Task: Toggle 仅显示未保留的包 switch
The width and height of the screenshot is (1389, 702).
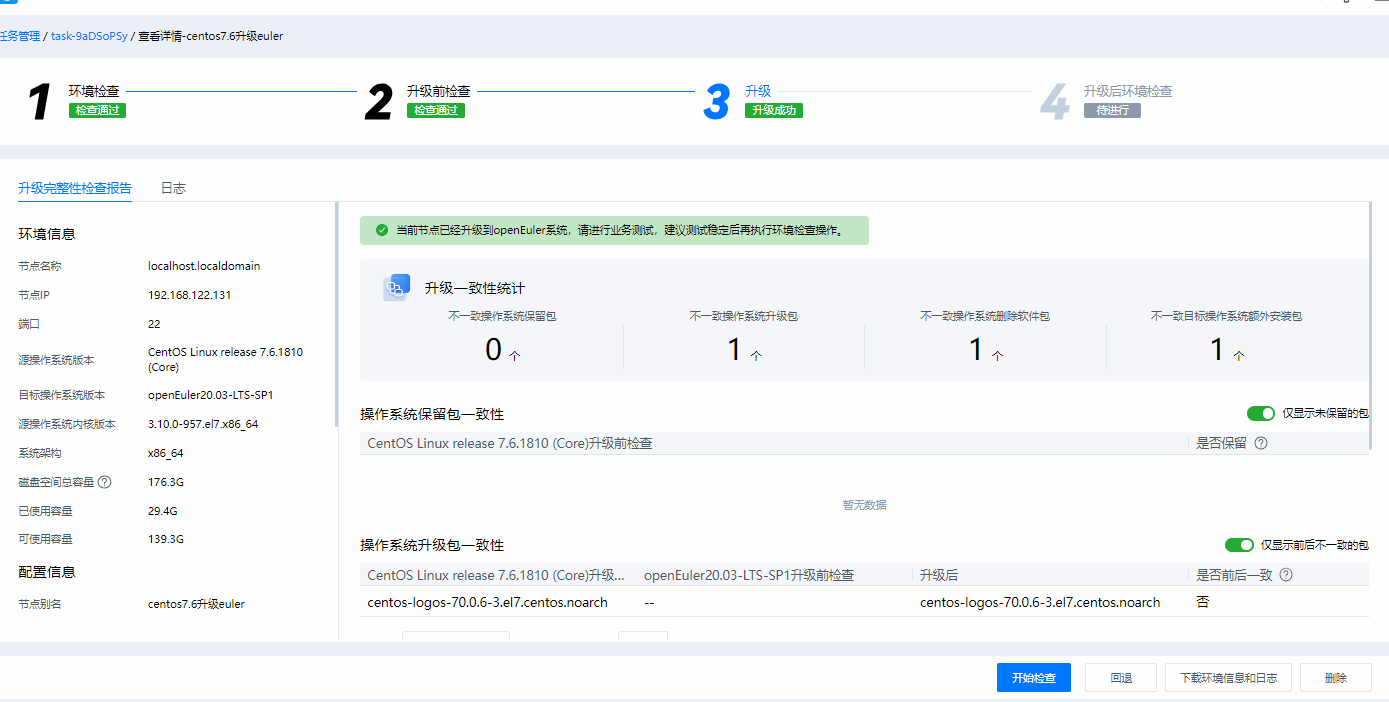Action: pyautogui.click(x=1261, y=413)
